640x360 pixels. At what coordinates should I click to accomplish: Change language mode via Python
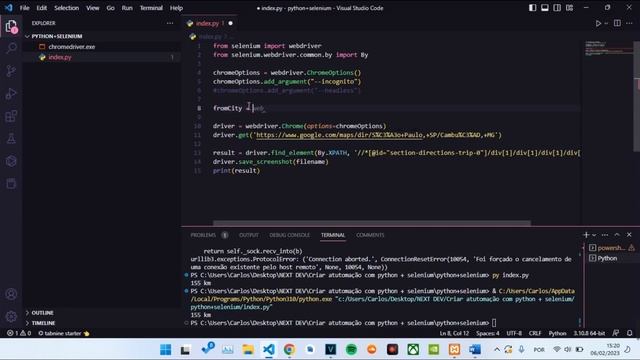click(x=557, y=333)
